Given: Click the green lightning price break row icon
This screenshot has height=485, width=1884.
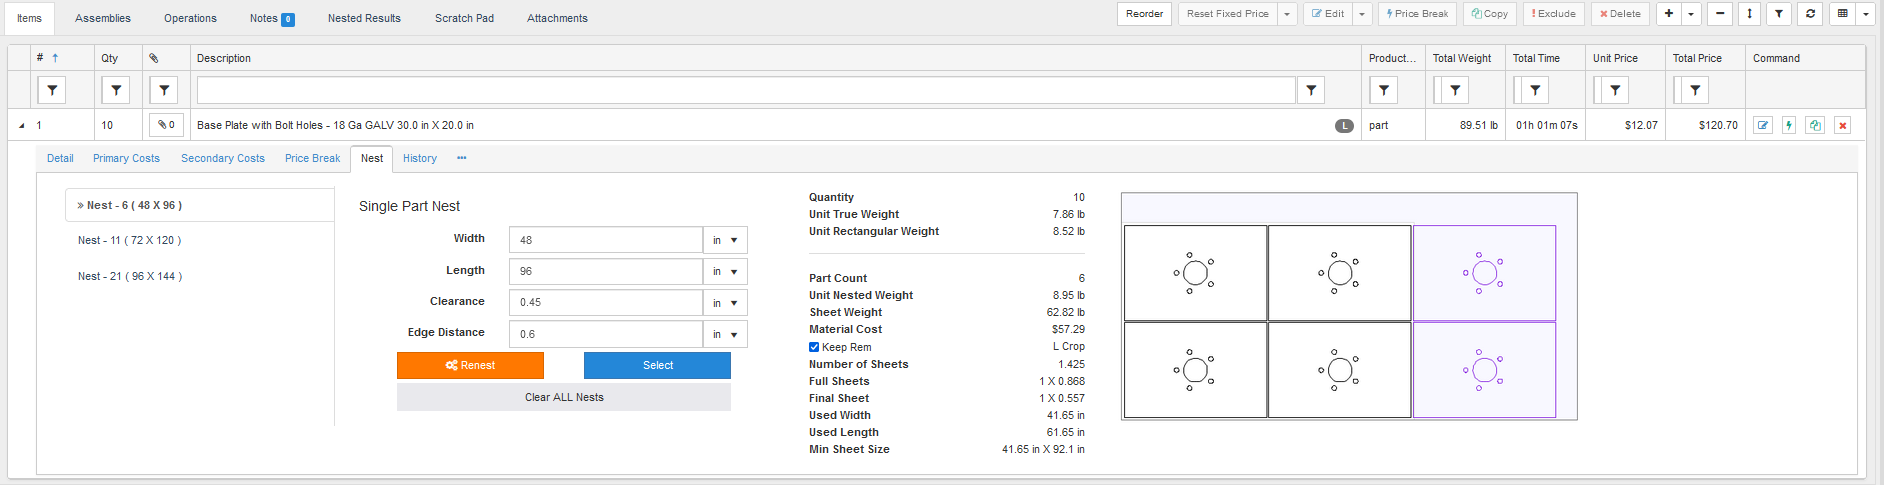Looking at the screenshot, I should click(x=1789, y=125).
